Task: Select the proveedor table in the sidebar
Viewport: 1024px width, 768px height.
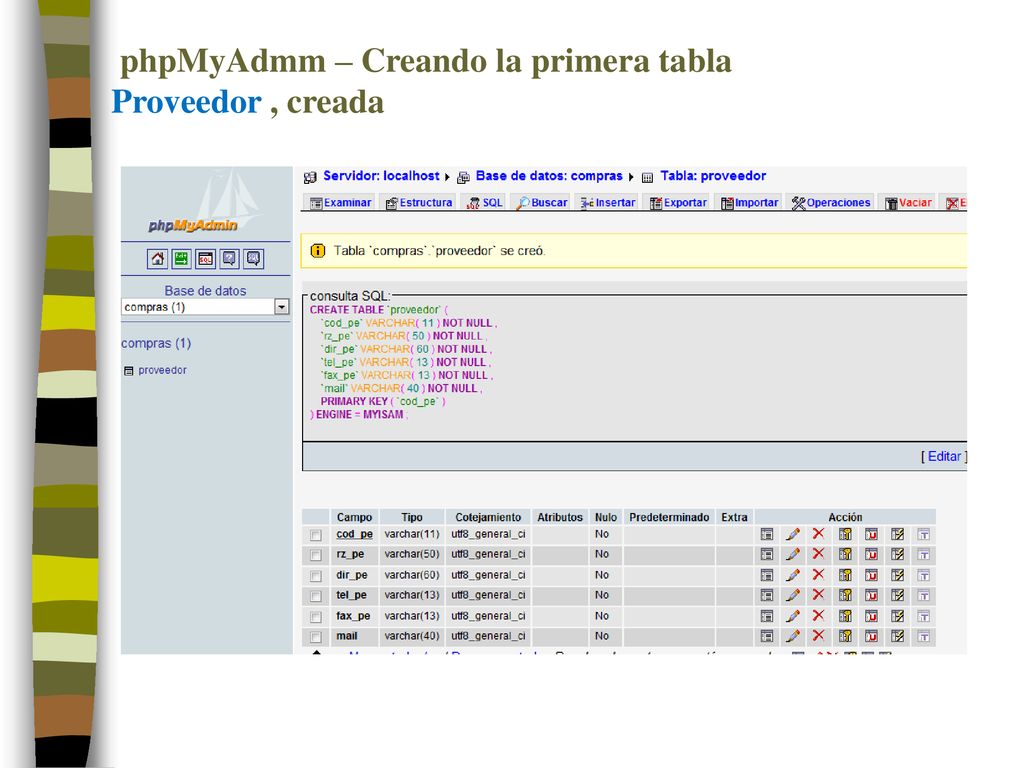Action: [163, 370]
